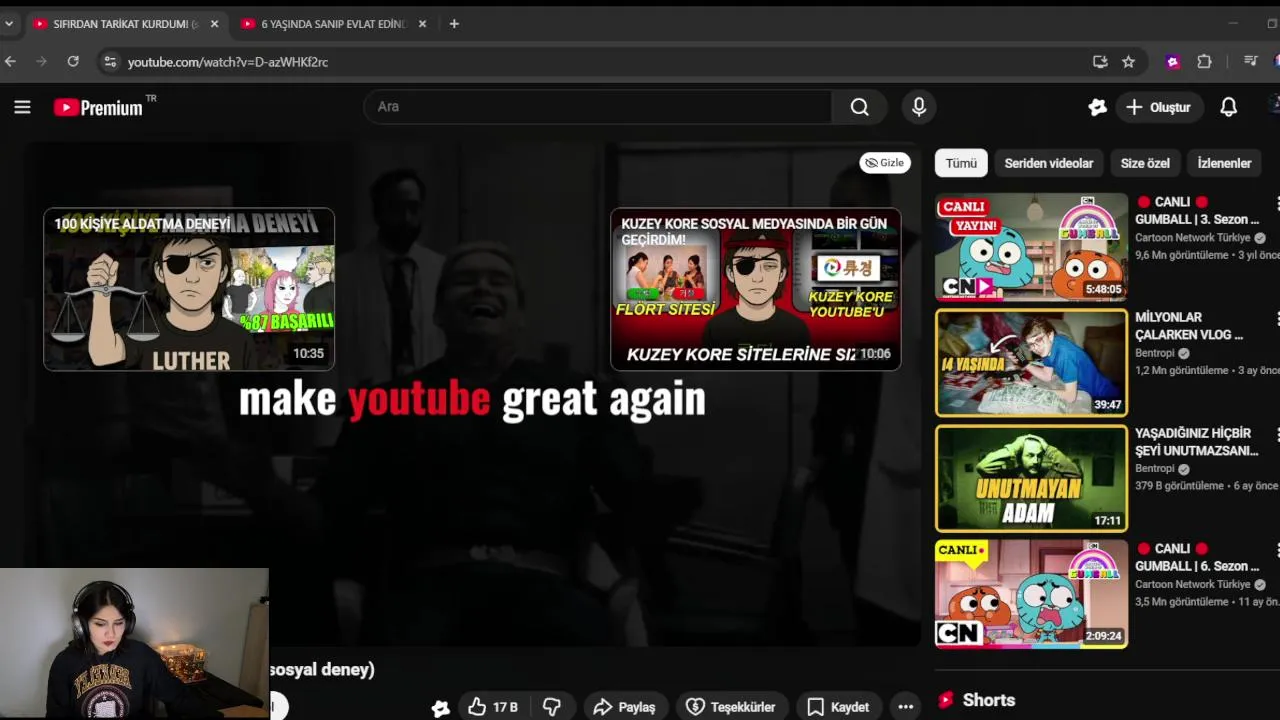
Task: Expand the tab search dropdown arrow
Action: tap(9, 24)
